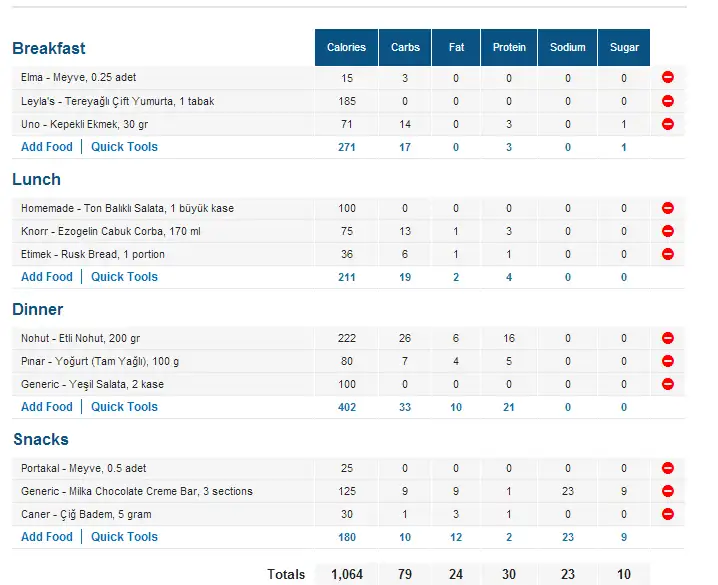Viewport: 718px width, 585px height.
Task: Delete Etimek Rusk Bread from lunch
Action: [668, 254]
